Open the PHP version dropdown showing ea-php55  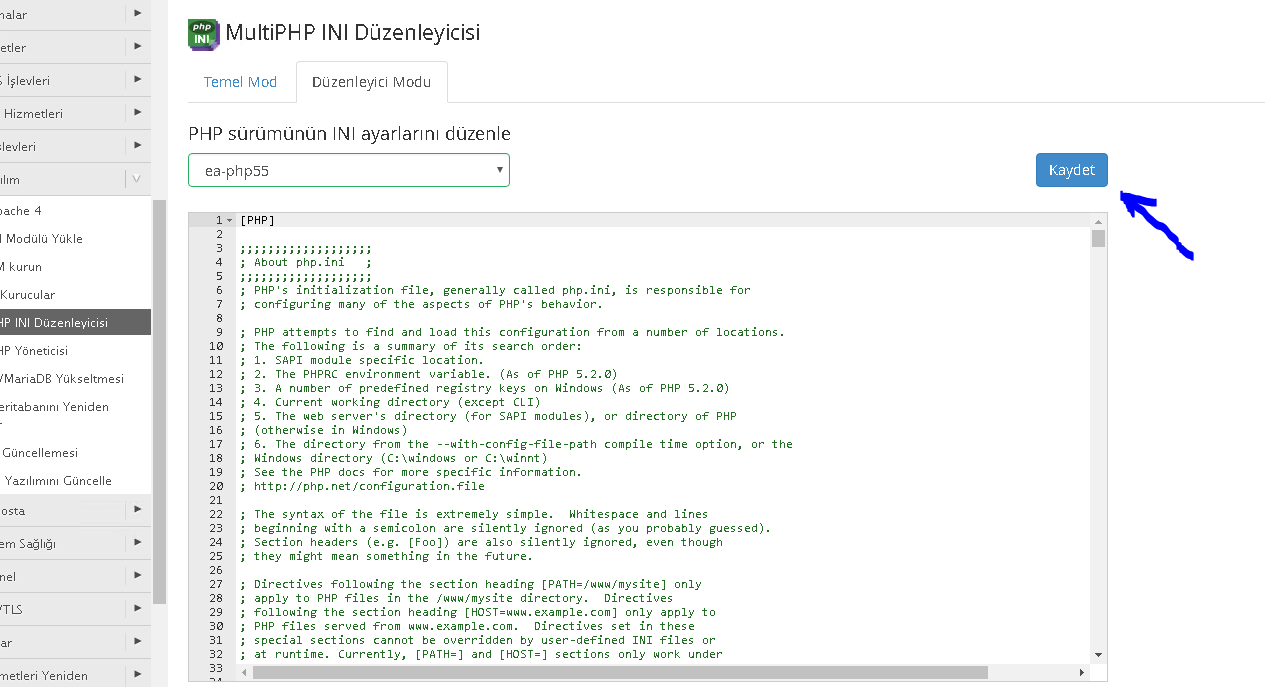[x=348, y=170]
